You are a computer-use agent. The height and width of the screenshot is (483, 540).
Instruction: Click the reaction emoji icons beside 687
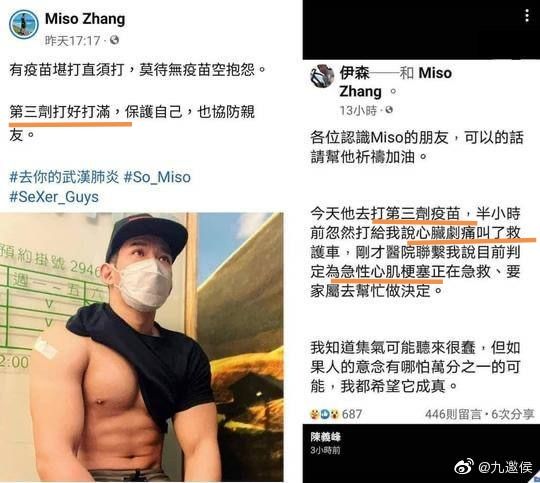point(324,414)
